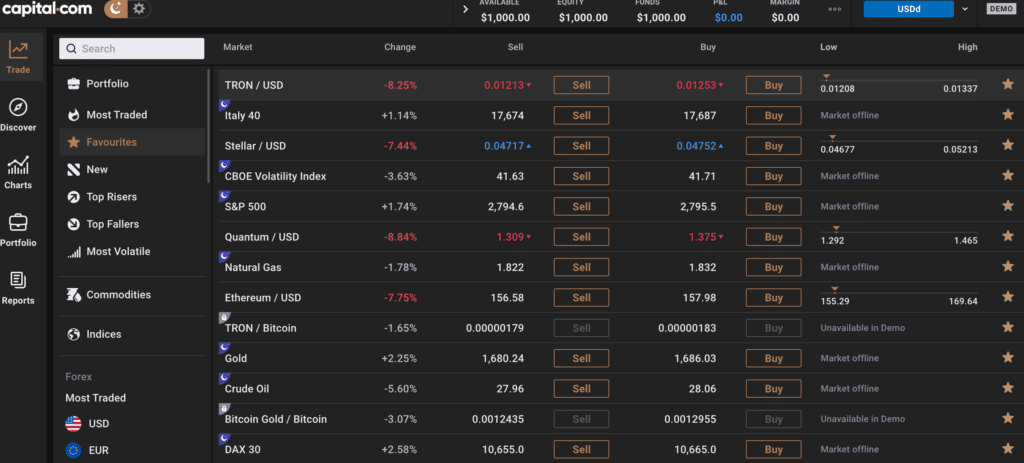The width and height of the screenshot is (1024, 463).
Task: Click the USD flag icon
Action: [x=73, y=424]
